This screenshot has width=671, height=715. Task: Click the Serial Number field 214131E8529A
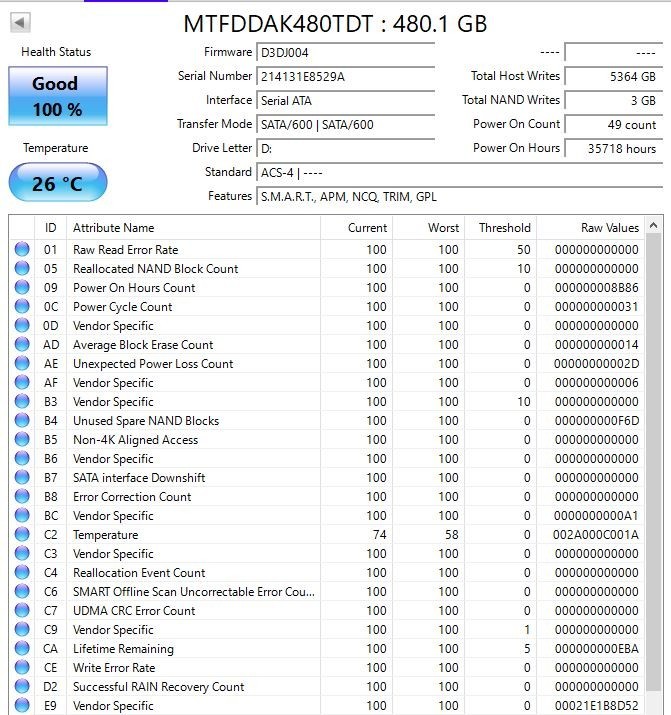coord(346,77)
